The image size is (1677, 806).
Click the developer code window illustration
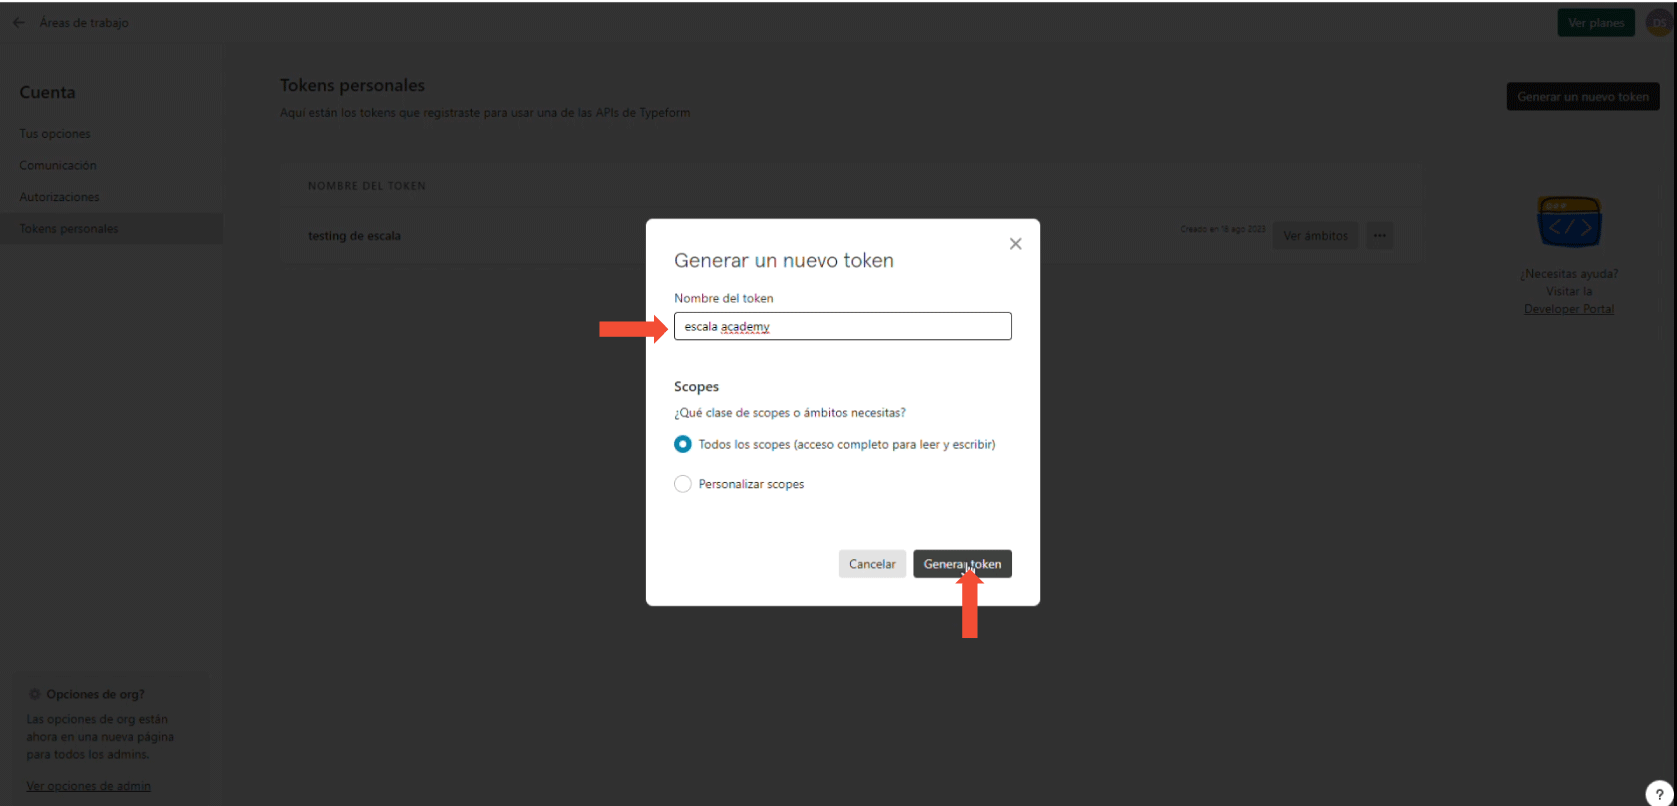(x=1569, y=222)
